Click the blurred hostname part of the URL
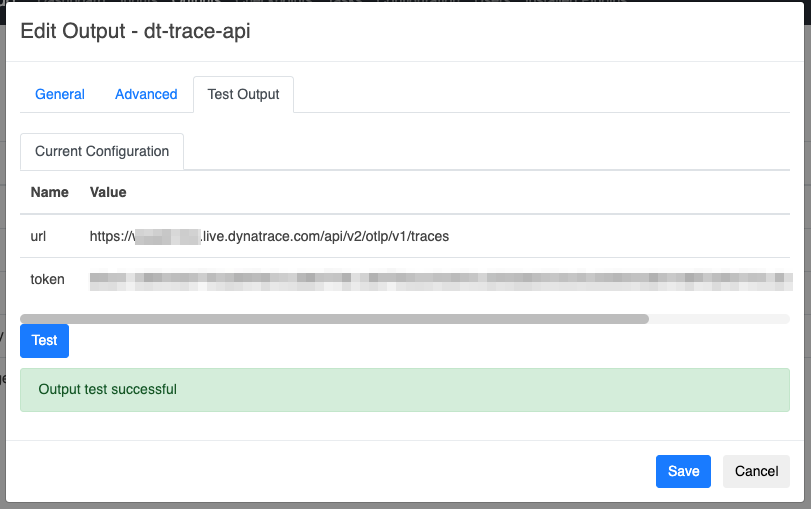The image size is (811, 509). (166, 237)
